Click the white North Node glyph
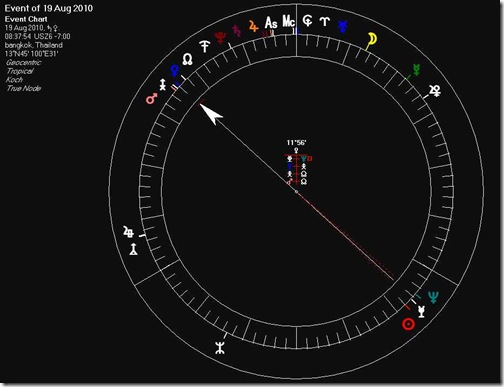This screenshot has height=387, width=504. (188, 59)
